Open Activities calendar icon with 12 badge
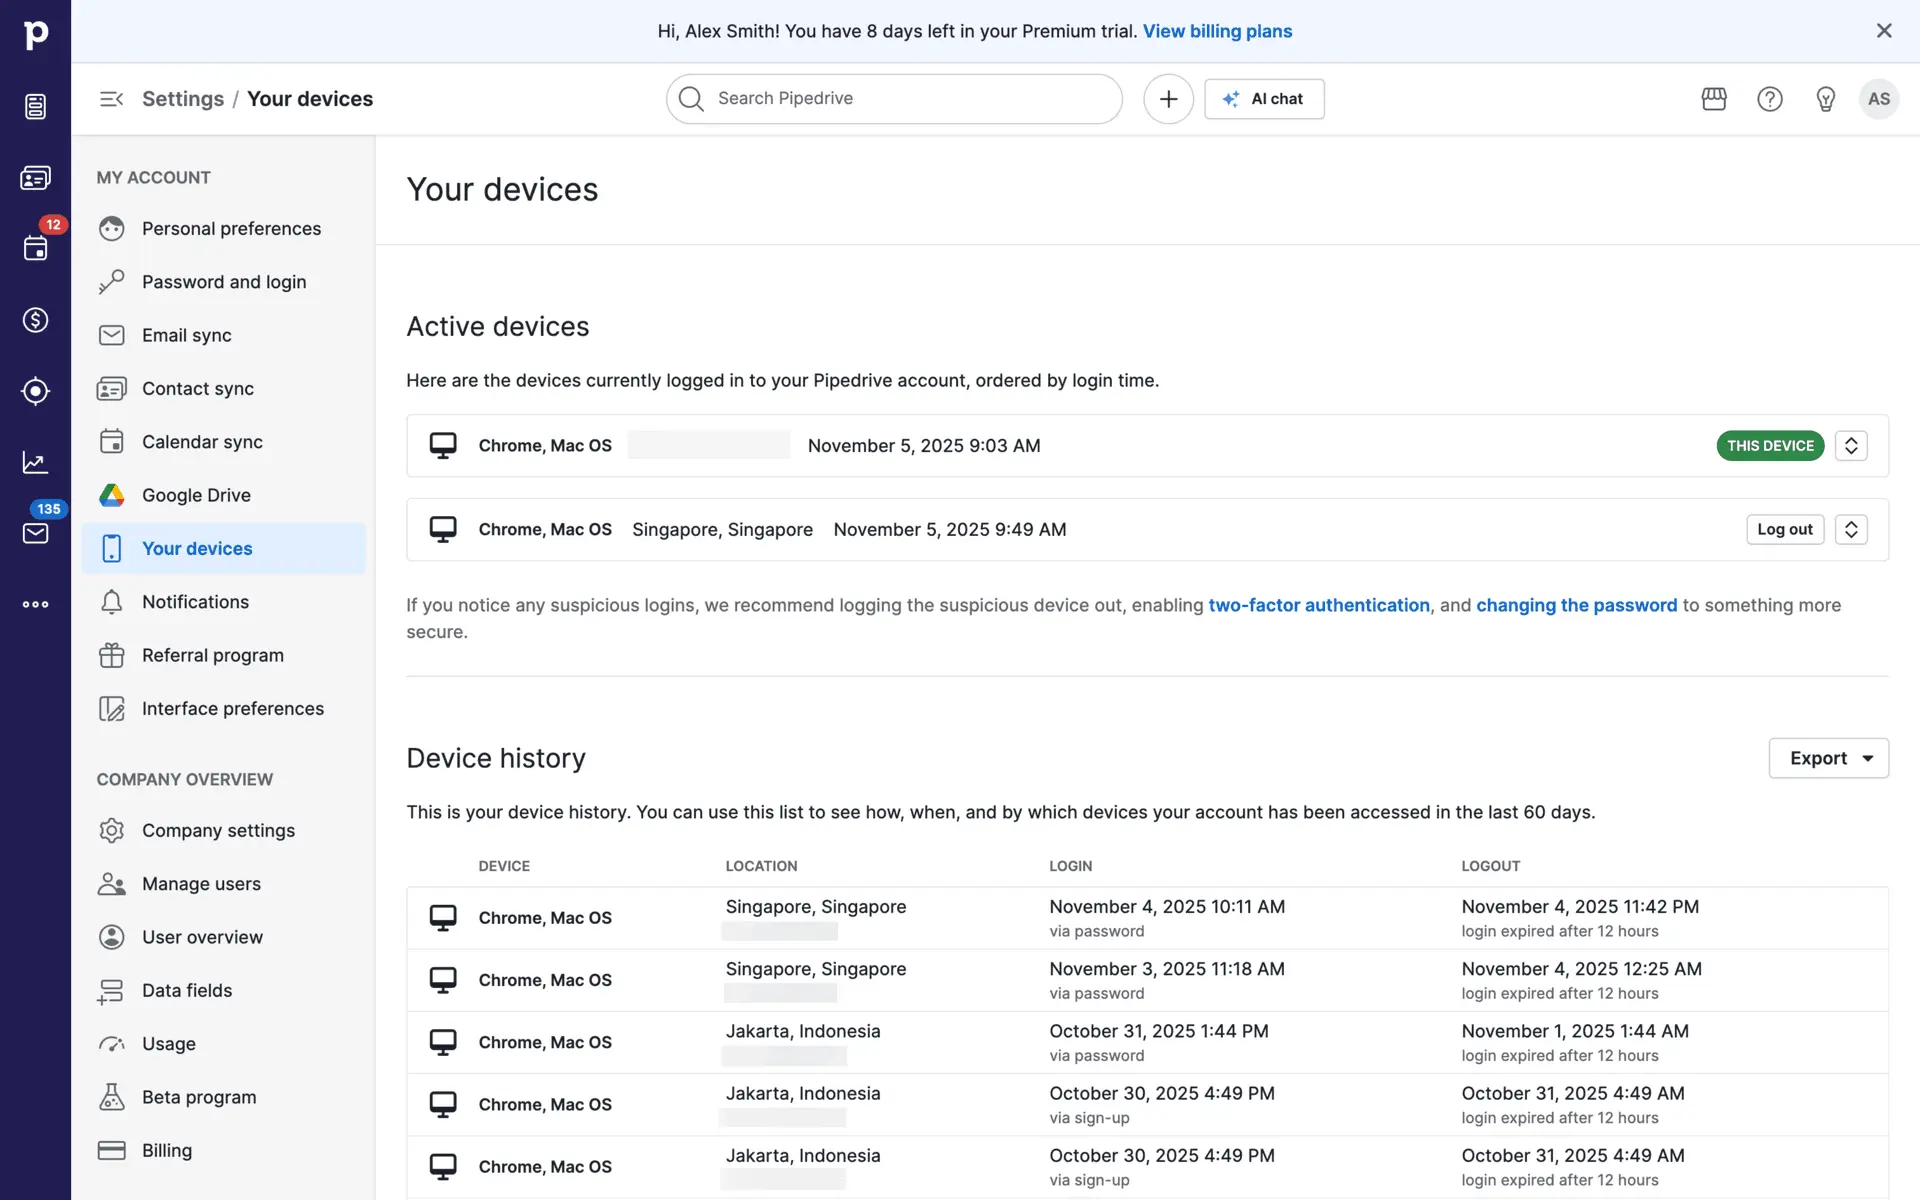The width and height of the screenshot is (1920, 1200). pyautogui.click(x=35, y=248)
